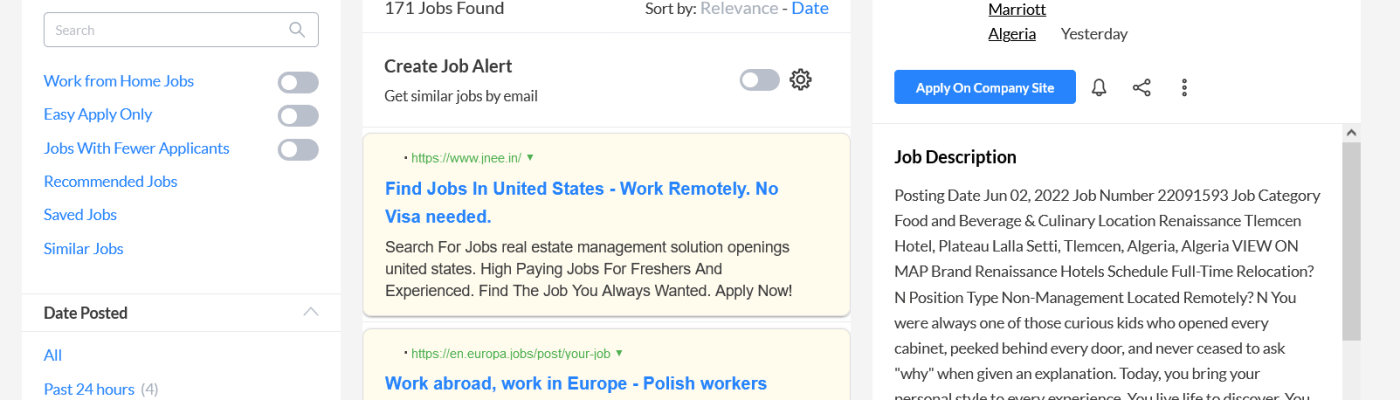Filter by Past 24 hours
This screenshot has height=400, width=1400.
pyautogui.click(x=89, y=389)
